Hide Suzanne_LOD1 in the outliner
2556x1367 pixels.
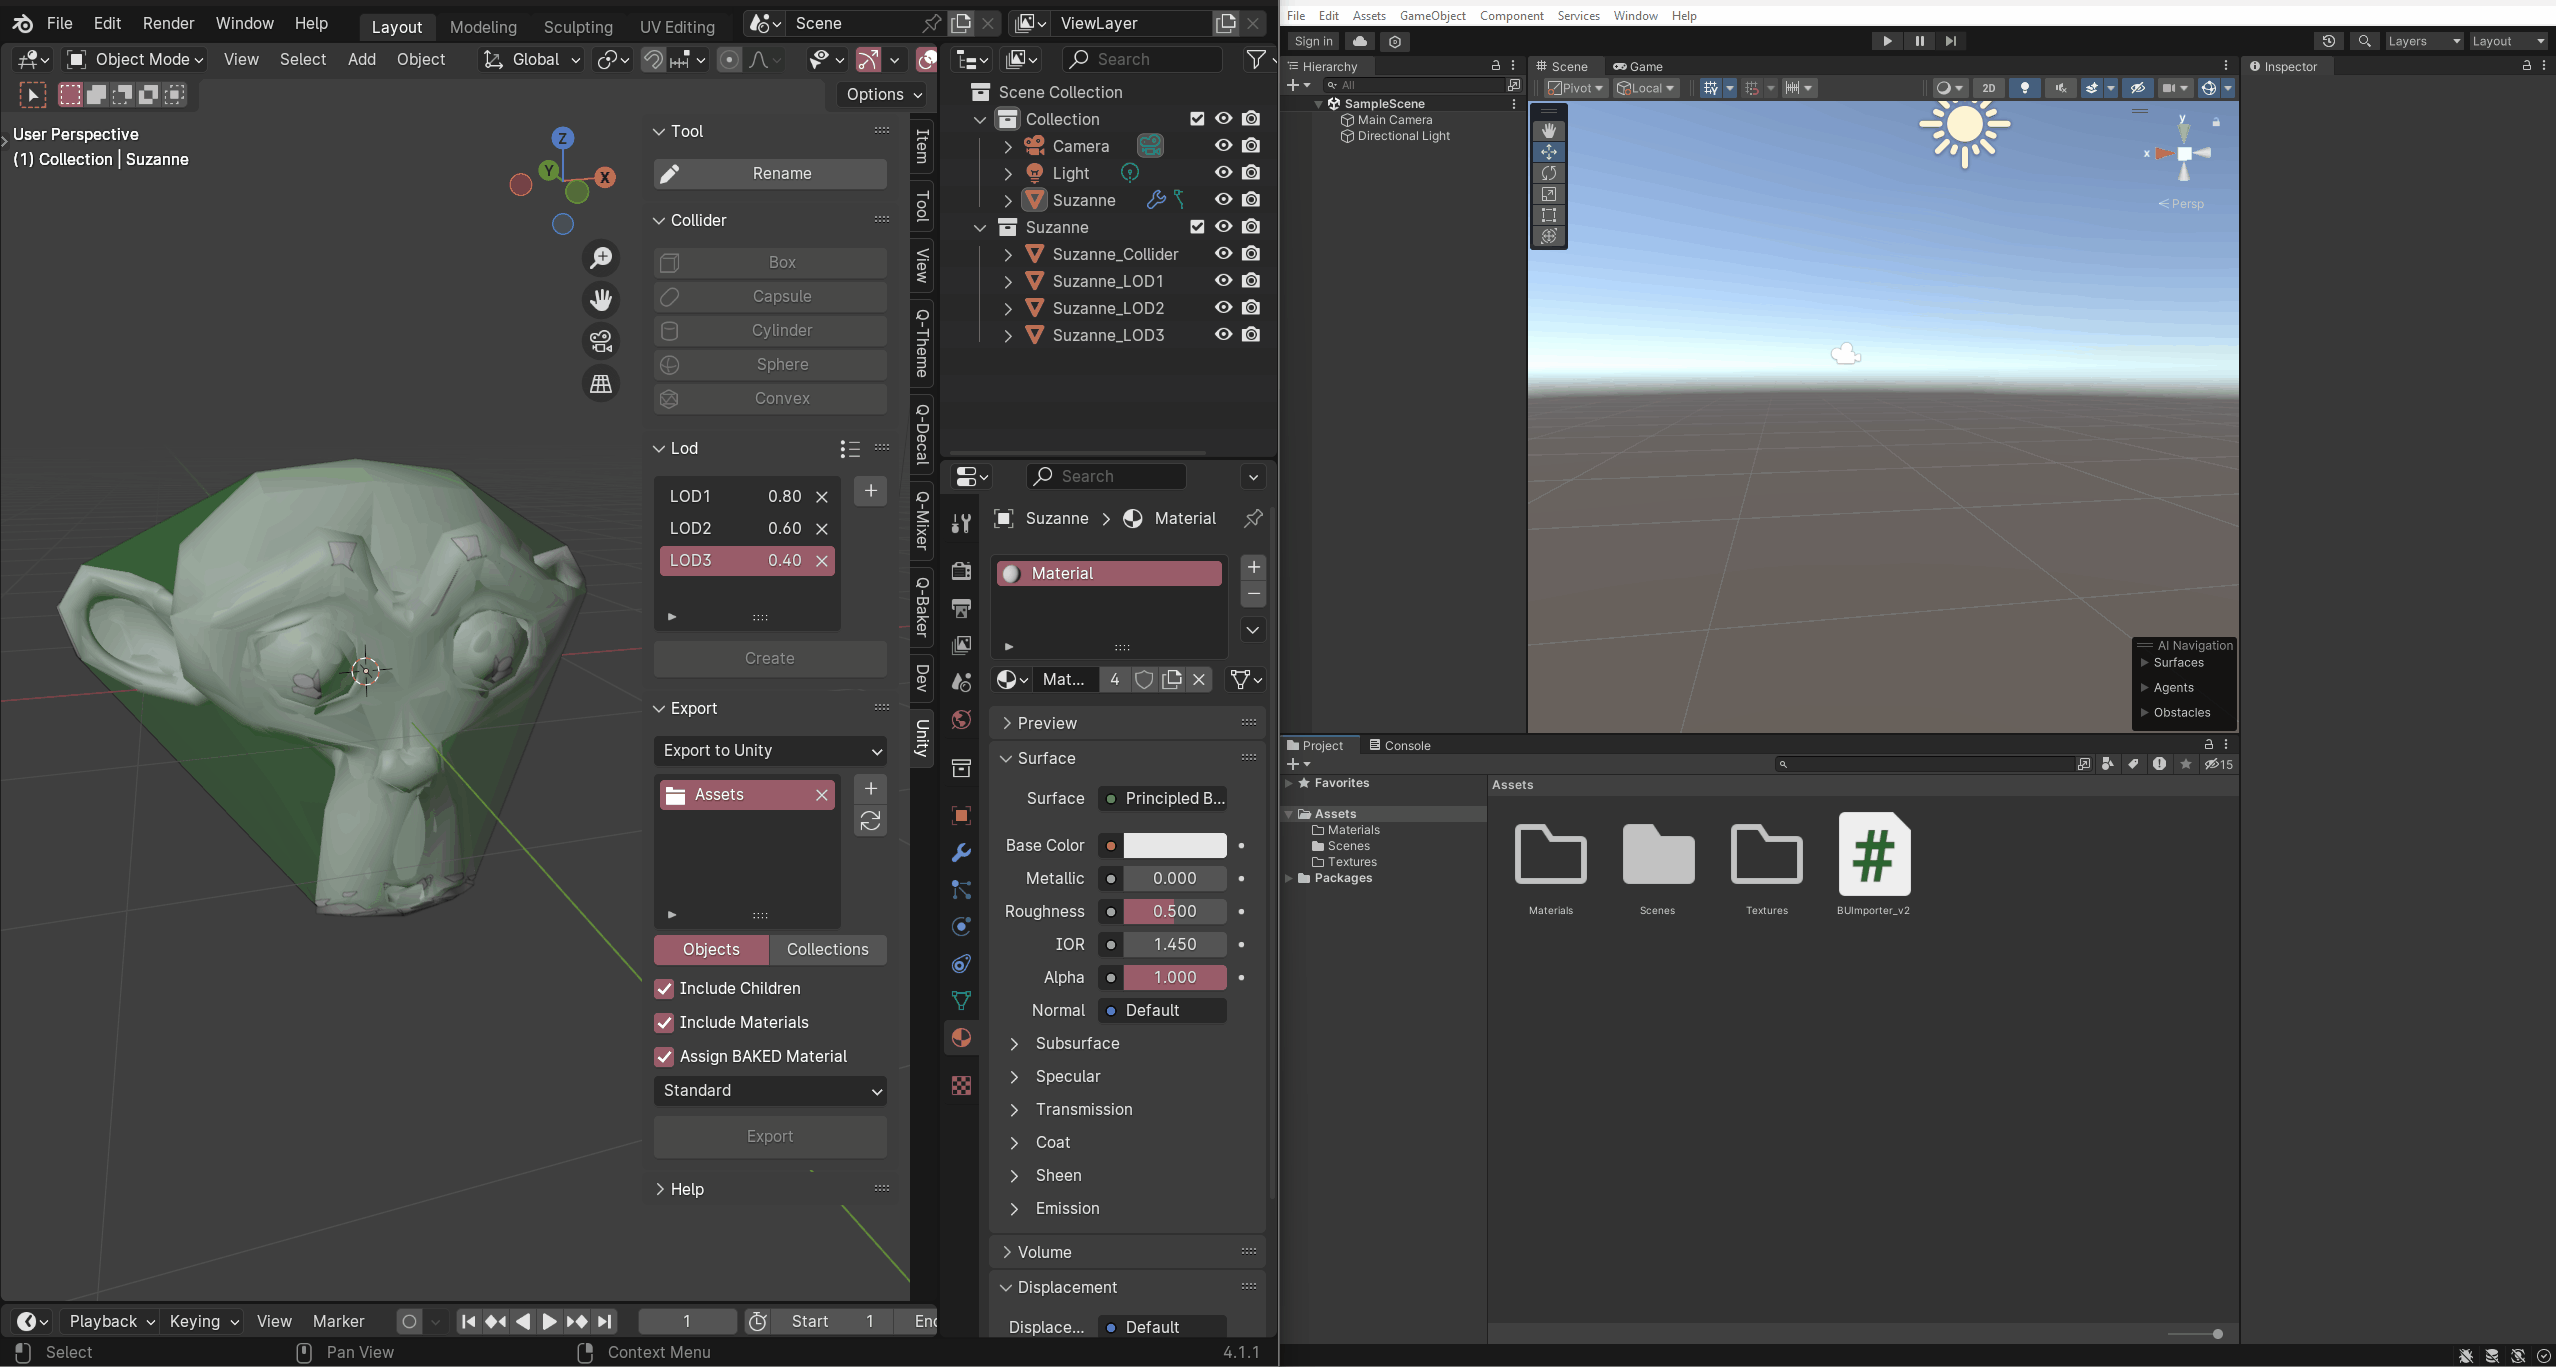(x=1222, y=281)
